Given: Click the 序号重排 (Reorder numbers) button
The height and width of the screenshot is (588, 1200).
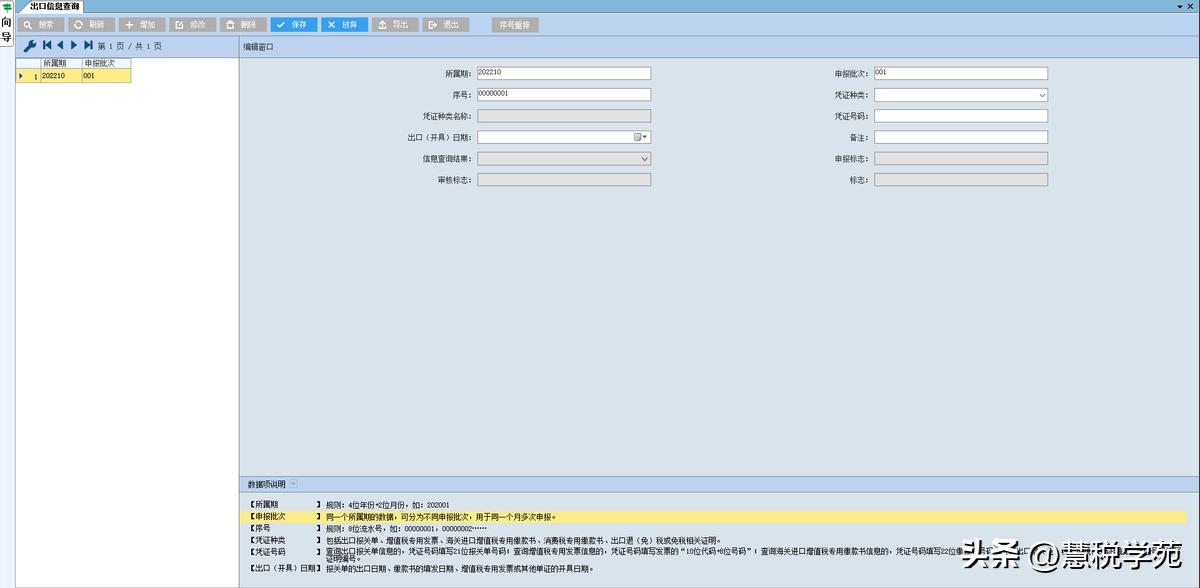Looking at the screenshot, I should (516, 25).
